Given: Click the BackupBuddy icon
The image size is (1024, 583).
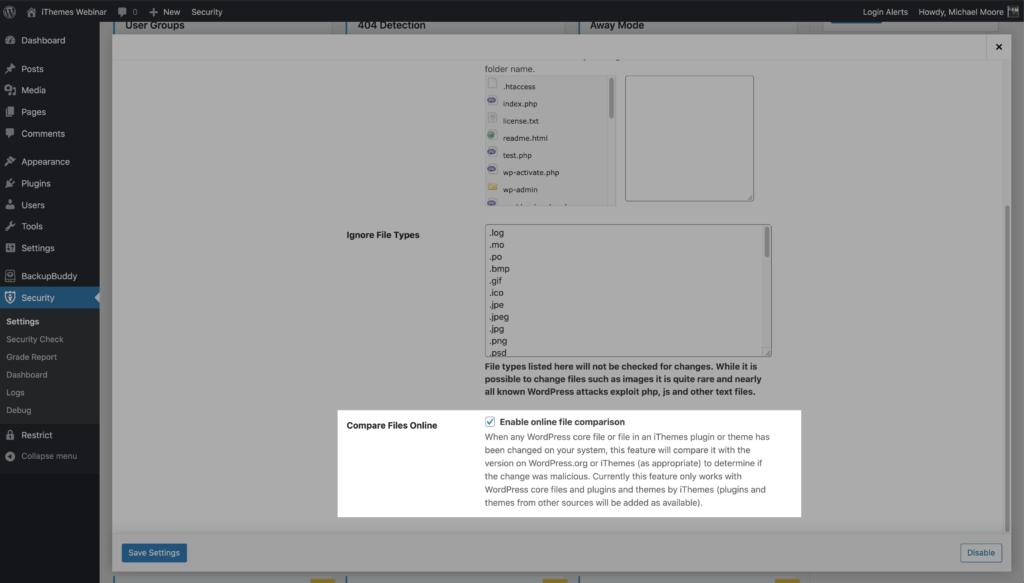Looking at the screenshot, I should [10, 276].
